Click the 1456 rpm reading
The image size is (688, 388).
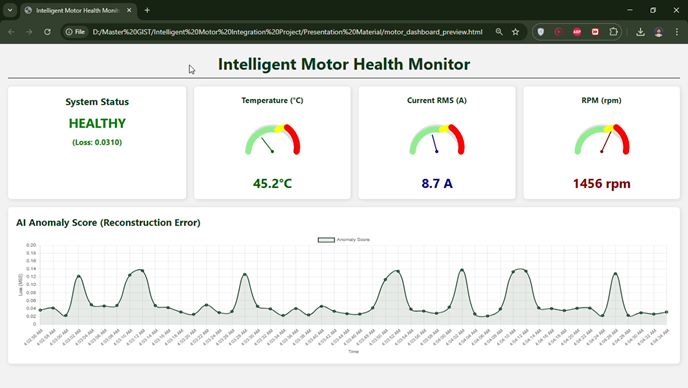602,183
